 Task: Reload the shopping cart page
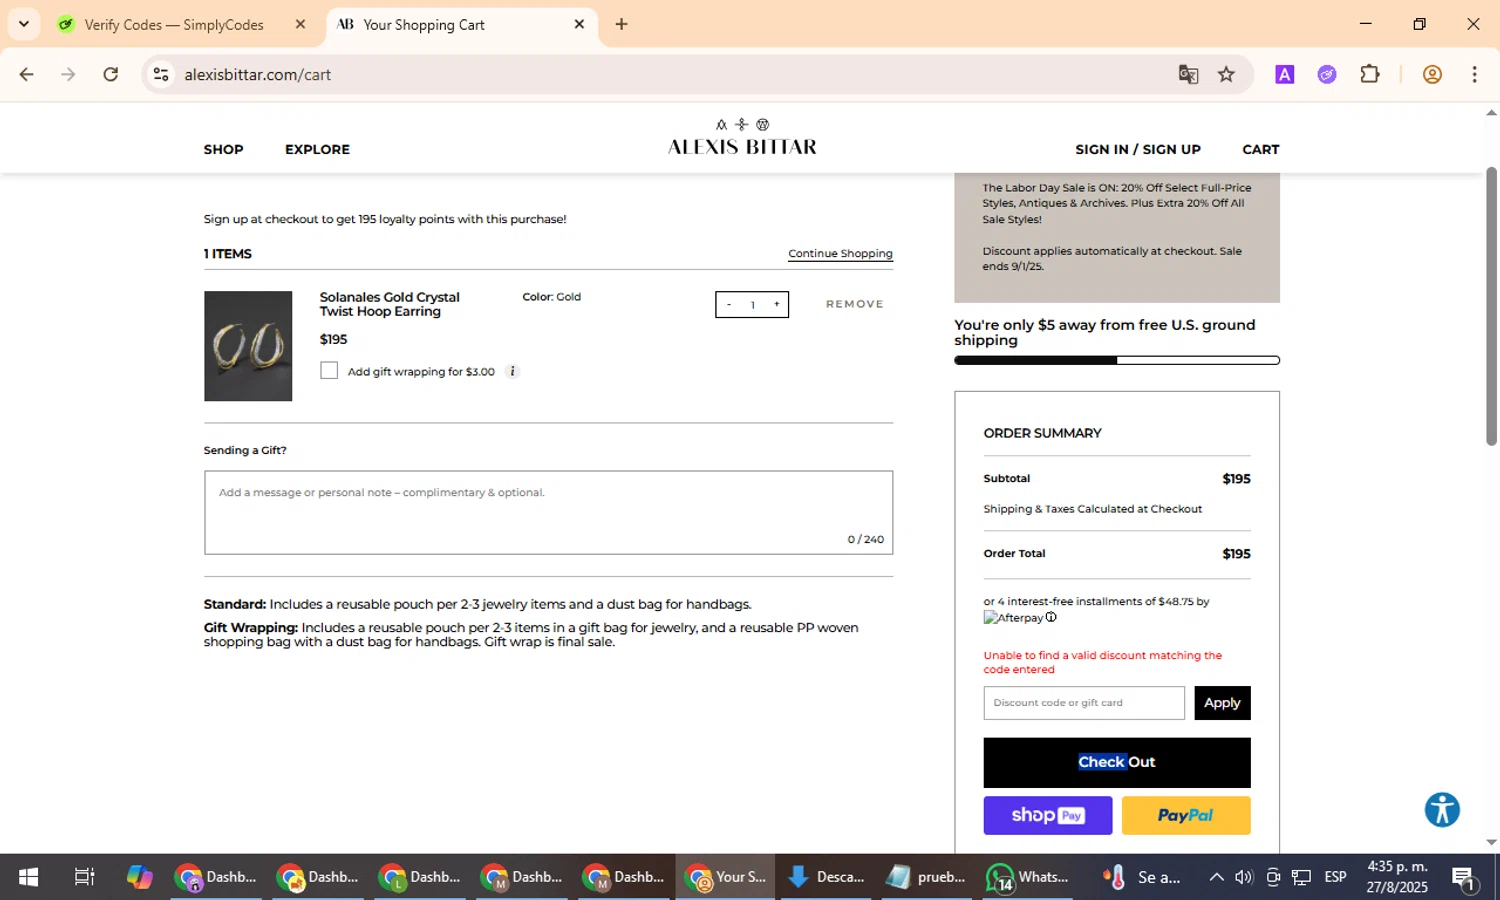coord(111,74)
